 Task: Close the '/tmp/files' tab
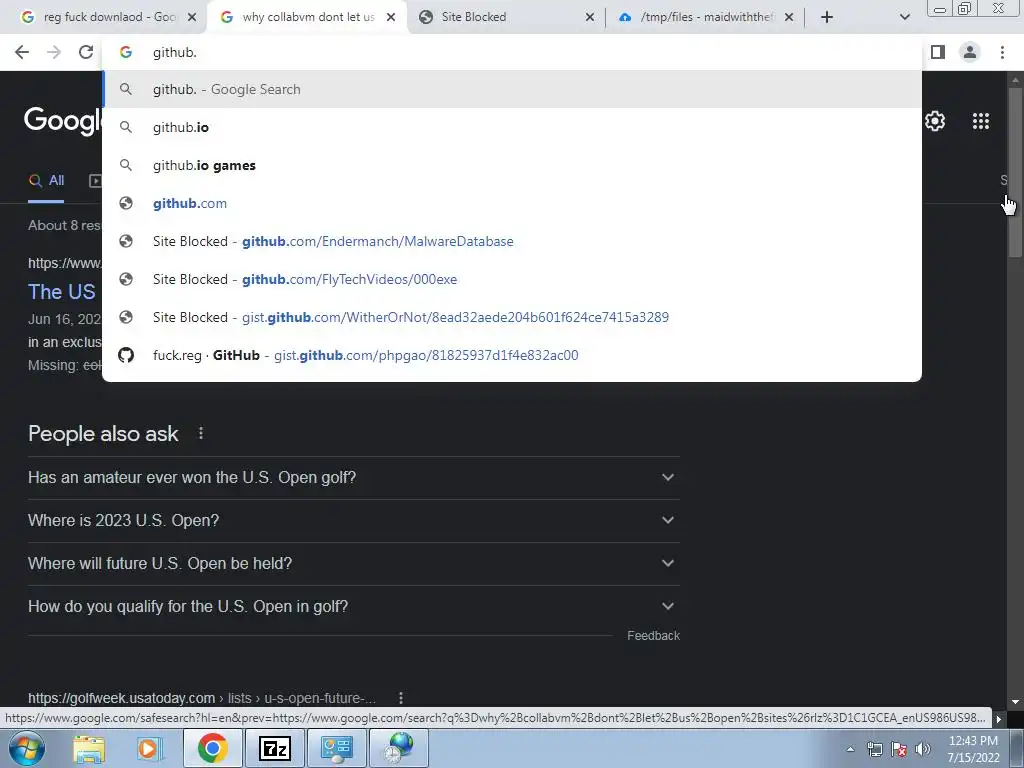point(789,17)
